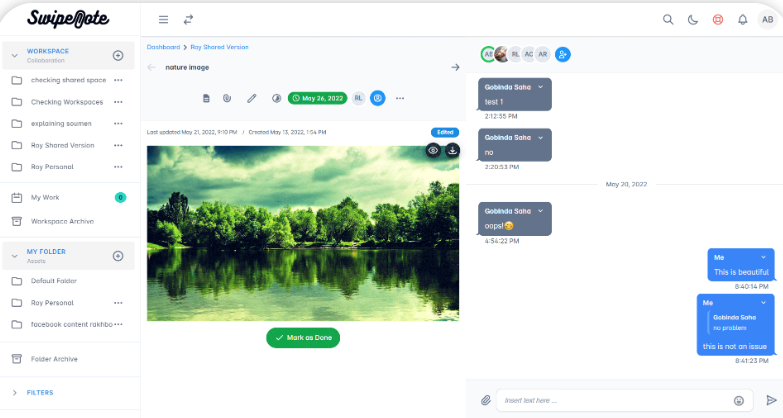Open notifications bell icon
The width and height of the screenshot is (783, 418).
tap(743, 19)
